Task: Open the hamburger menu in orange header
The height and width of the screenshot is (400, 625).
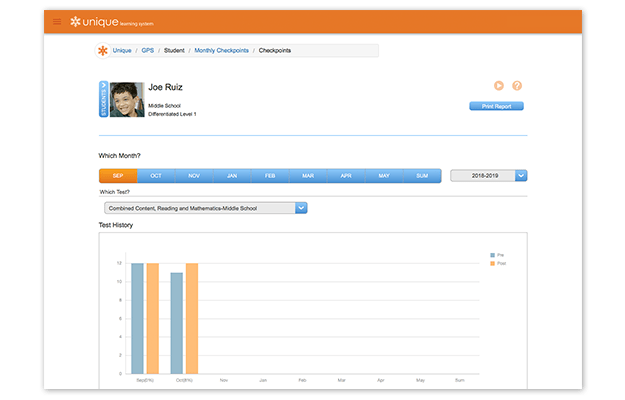Action: click(57, 22)
